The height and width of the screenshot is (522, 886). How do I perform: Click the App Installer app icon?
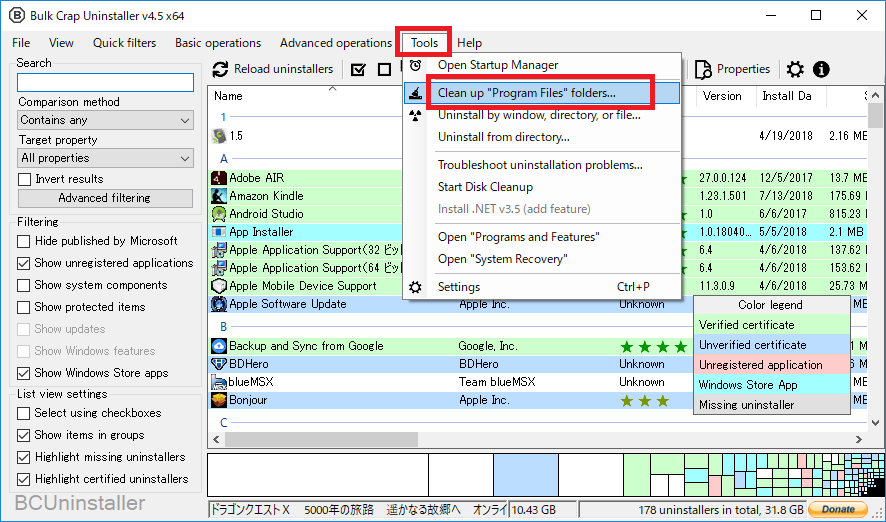[x=219, y=232]
